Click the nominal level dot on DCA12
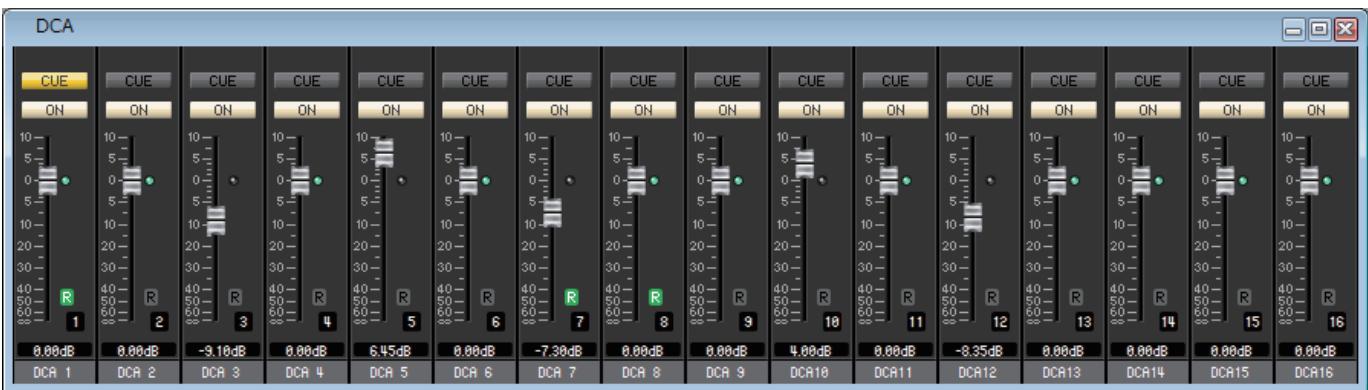 tap(990, 181)
